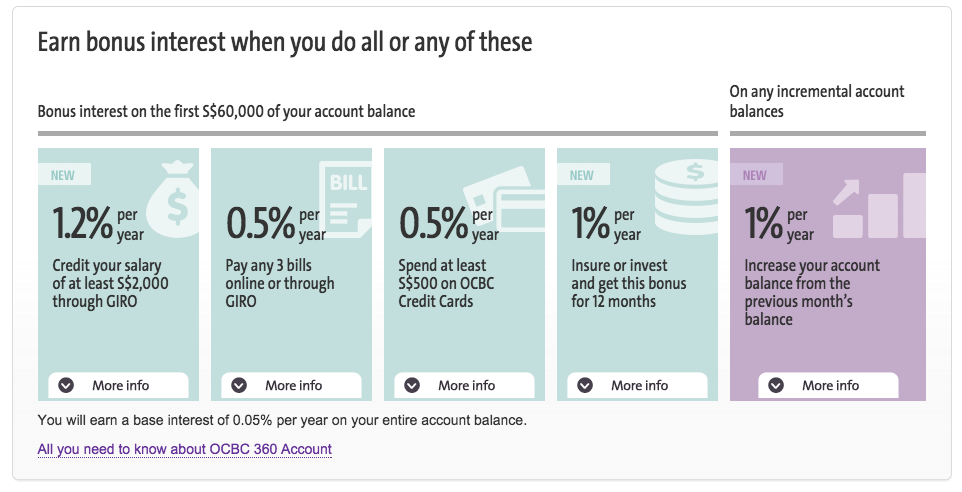Screen dimensions: 962x492
Task: Click 'Pay any 3 bills online' description
Action: [278, 283]
